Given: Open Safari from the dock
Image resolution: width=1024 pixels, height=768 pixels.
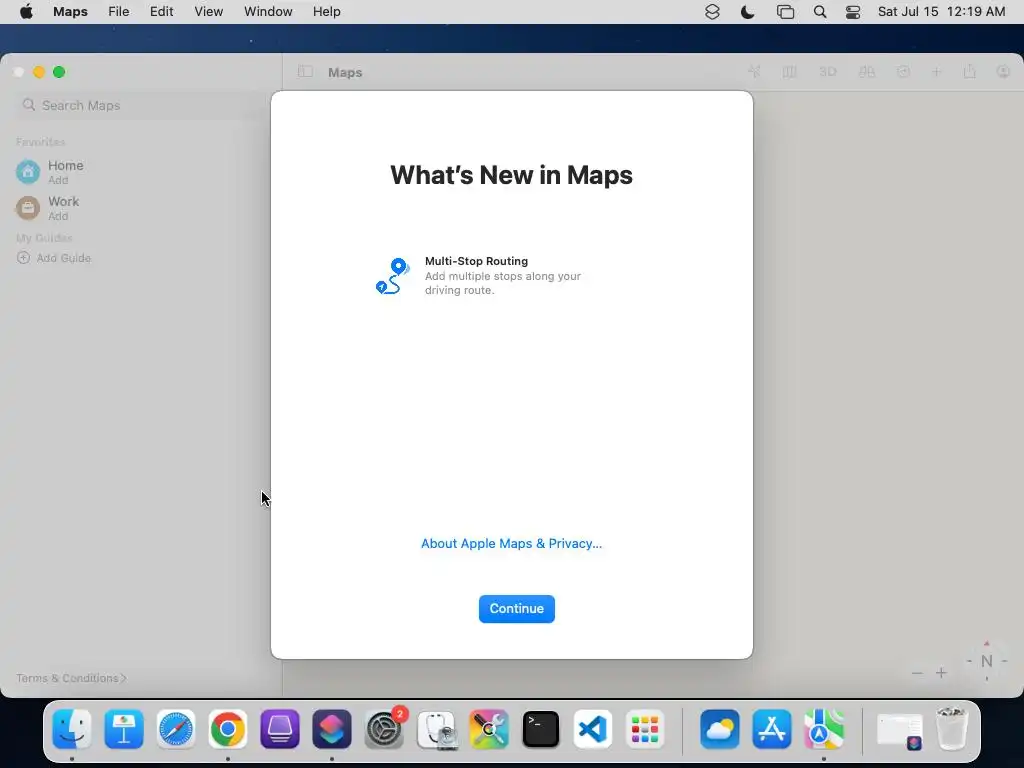Looking at the screenshot, I should [176, 729].
